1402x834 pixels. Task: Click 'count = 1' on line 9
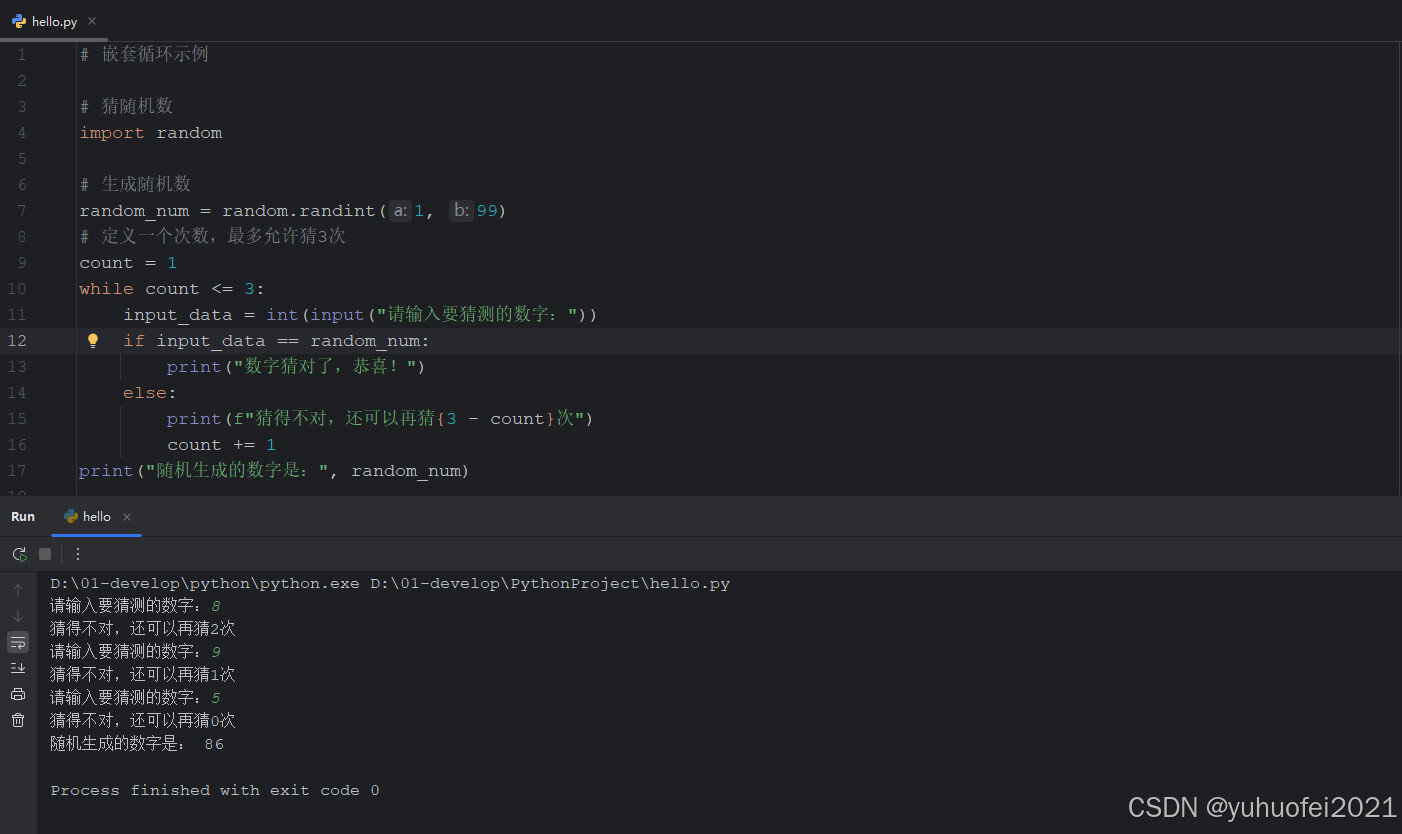(x=128, y=263)
